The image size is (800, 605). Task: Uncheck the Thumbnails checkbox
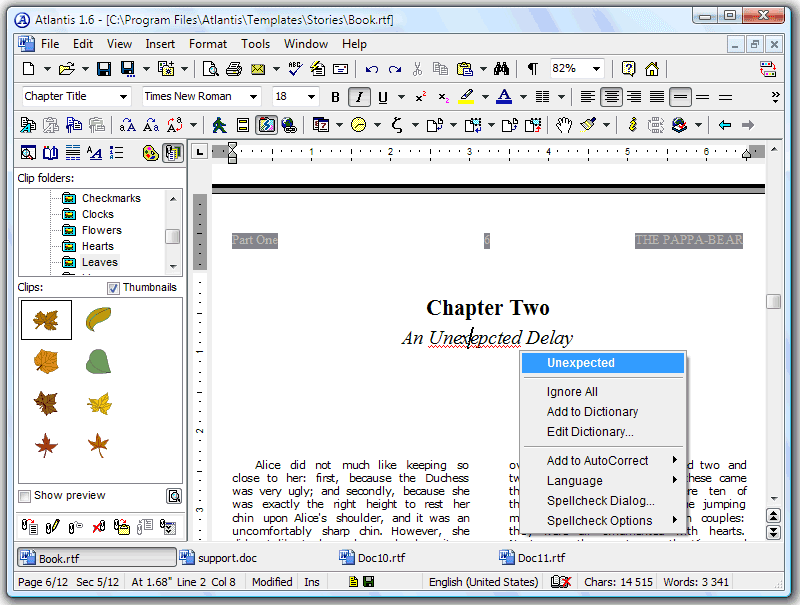[113, 288]
